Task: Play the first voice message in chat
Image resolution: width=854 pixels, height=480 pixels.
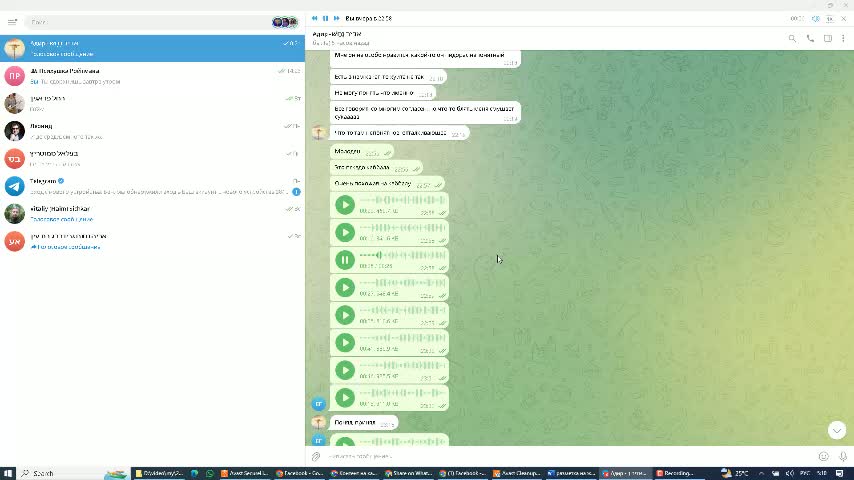Action: 345,205
